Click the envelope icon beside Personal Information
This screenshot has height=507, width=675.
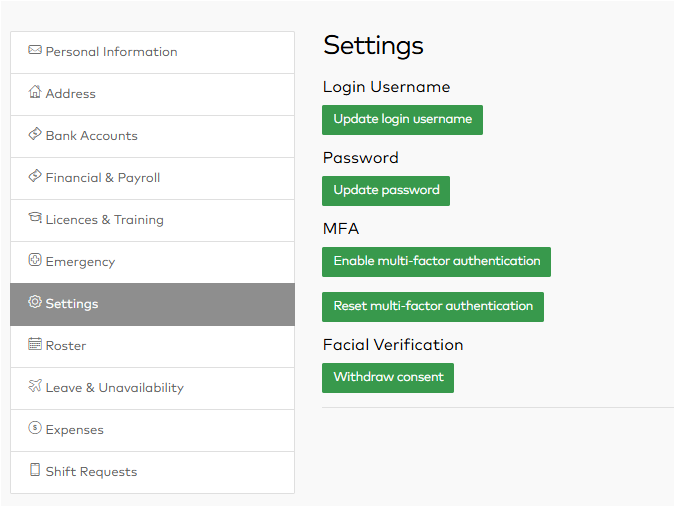35,50
